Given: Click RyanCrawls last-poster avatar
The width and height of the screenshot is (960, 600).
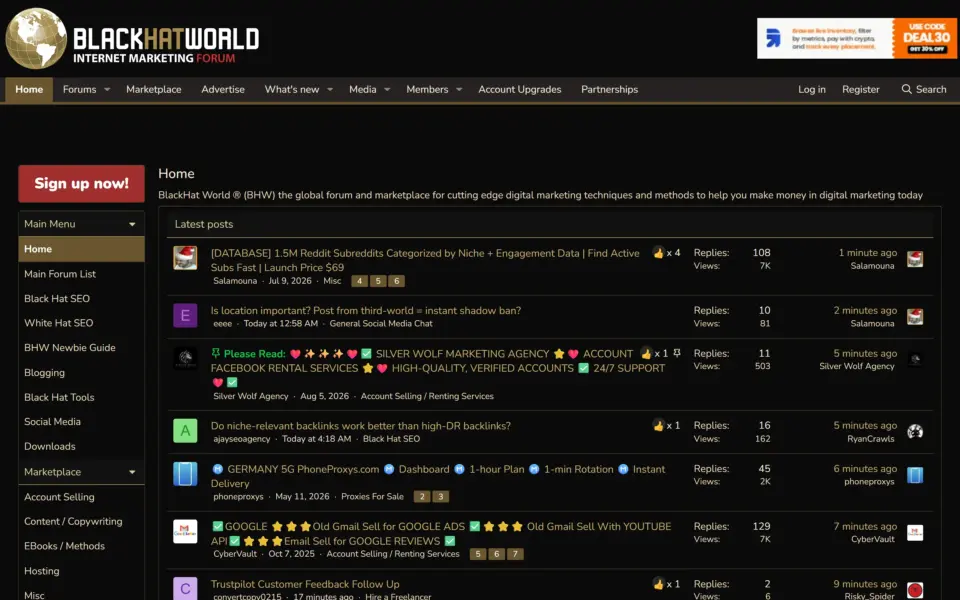Looking at the screenshot, I should (915, 432).
